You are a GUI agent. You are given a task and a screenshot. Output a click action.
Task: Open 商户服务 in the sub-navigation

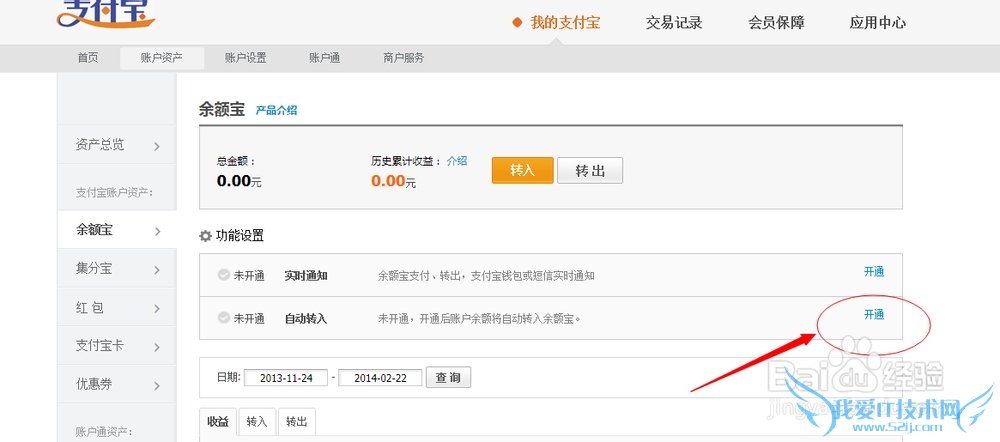[404, 58]
